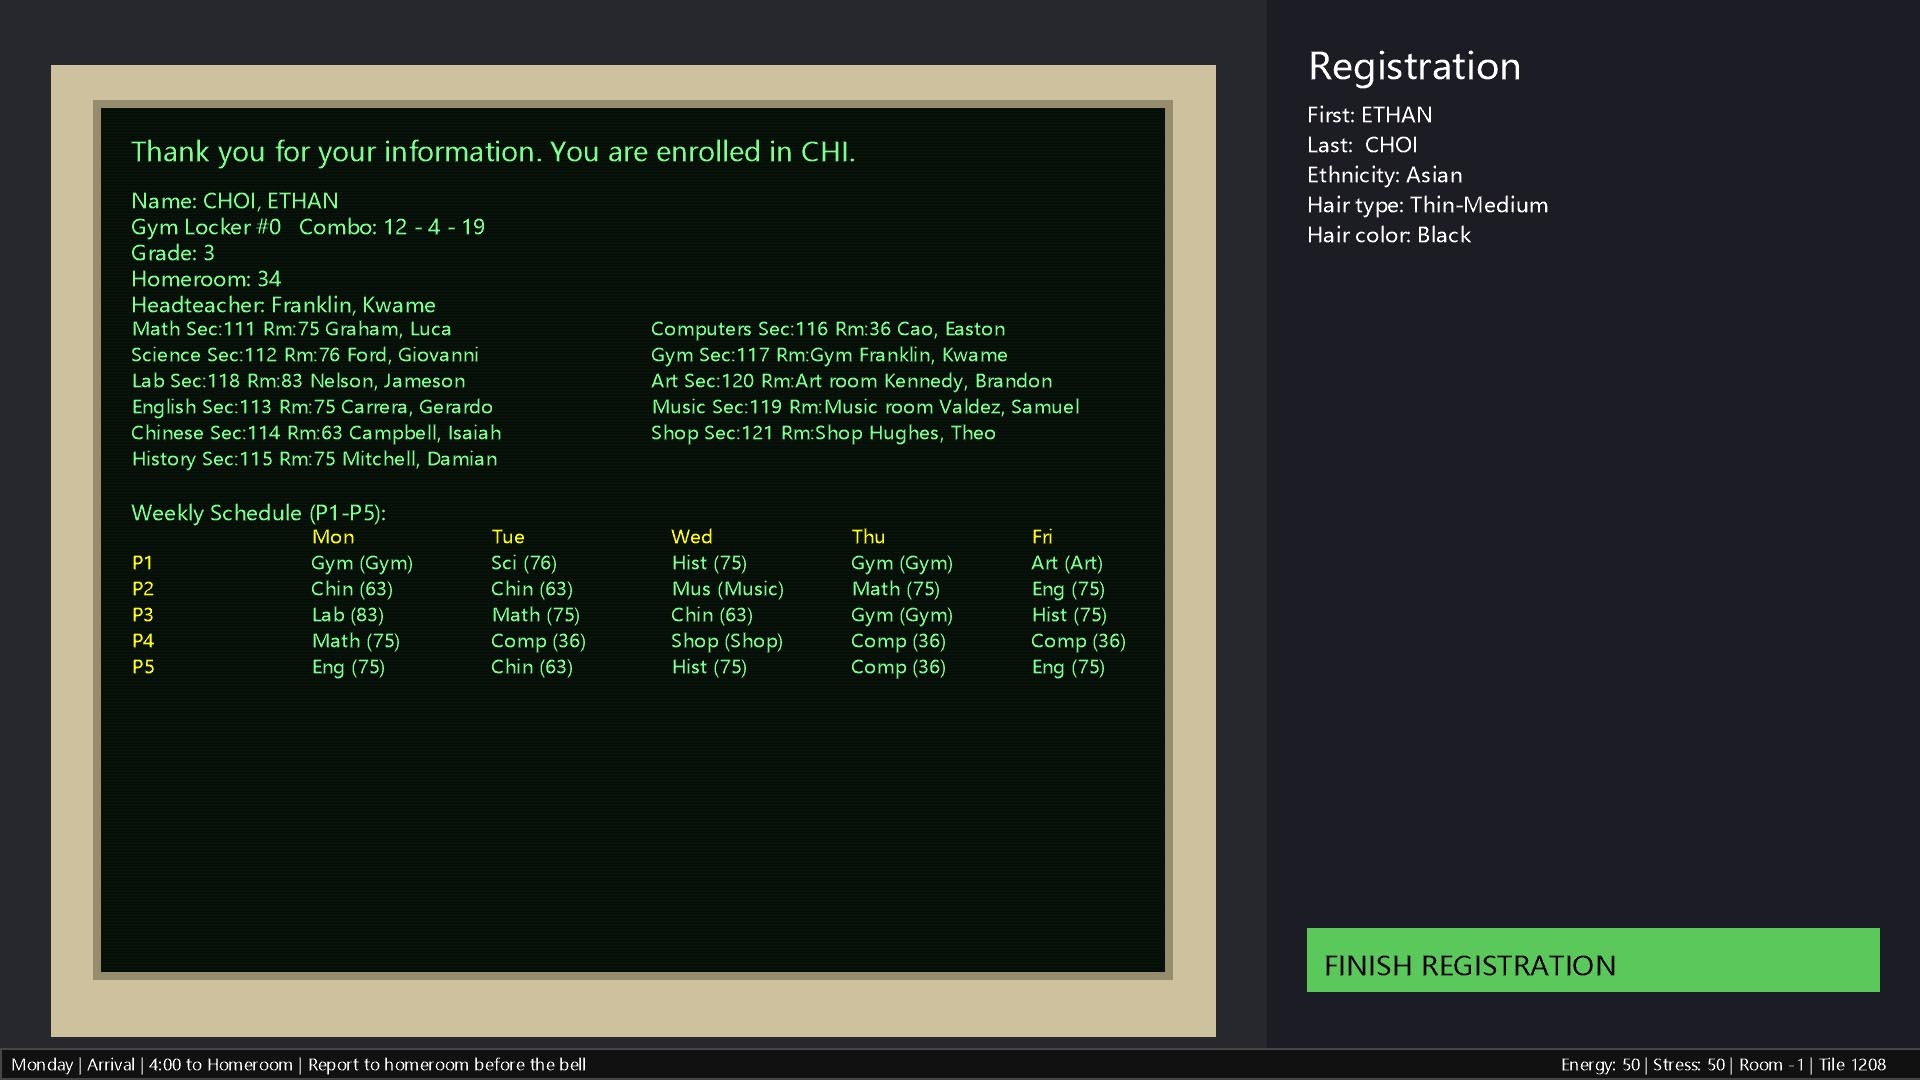Click the P1 row label
The width and height of the screenshot is (1920, 1080).
pyautogui.click(x=142, y=563)
